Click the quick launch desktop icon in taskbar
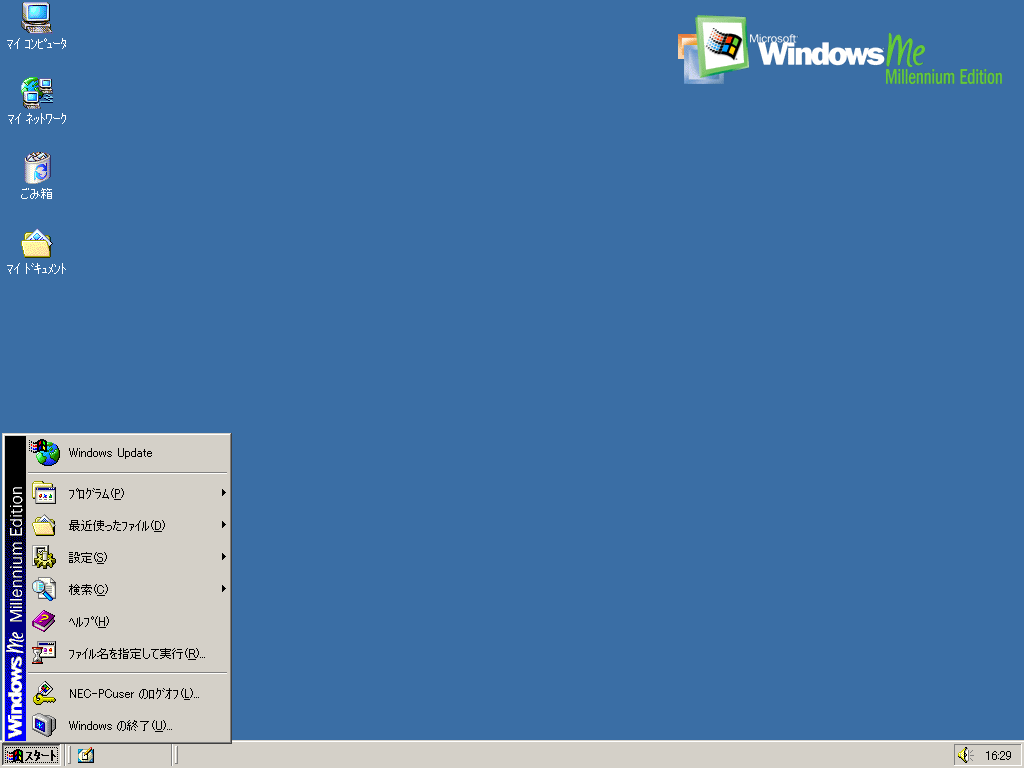The width and height of the screenshot is (1024, 768). click(86, 756)
